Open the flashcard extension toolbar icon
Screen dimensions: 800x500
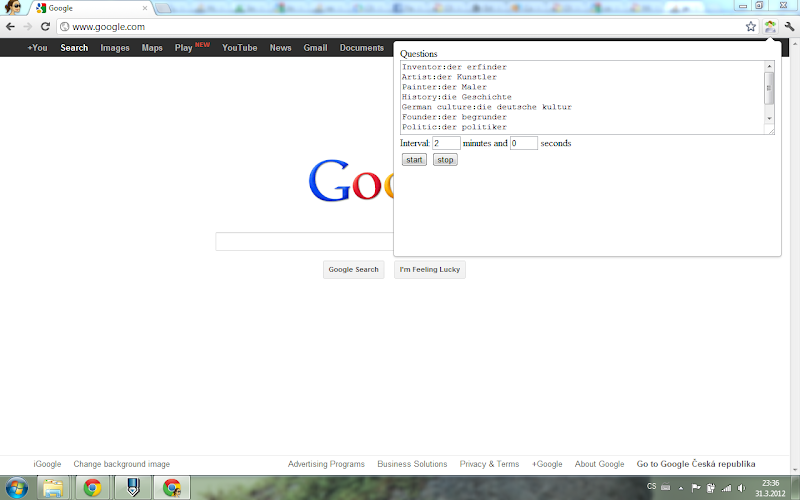coord(770,27)
